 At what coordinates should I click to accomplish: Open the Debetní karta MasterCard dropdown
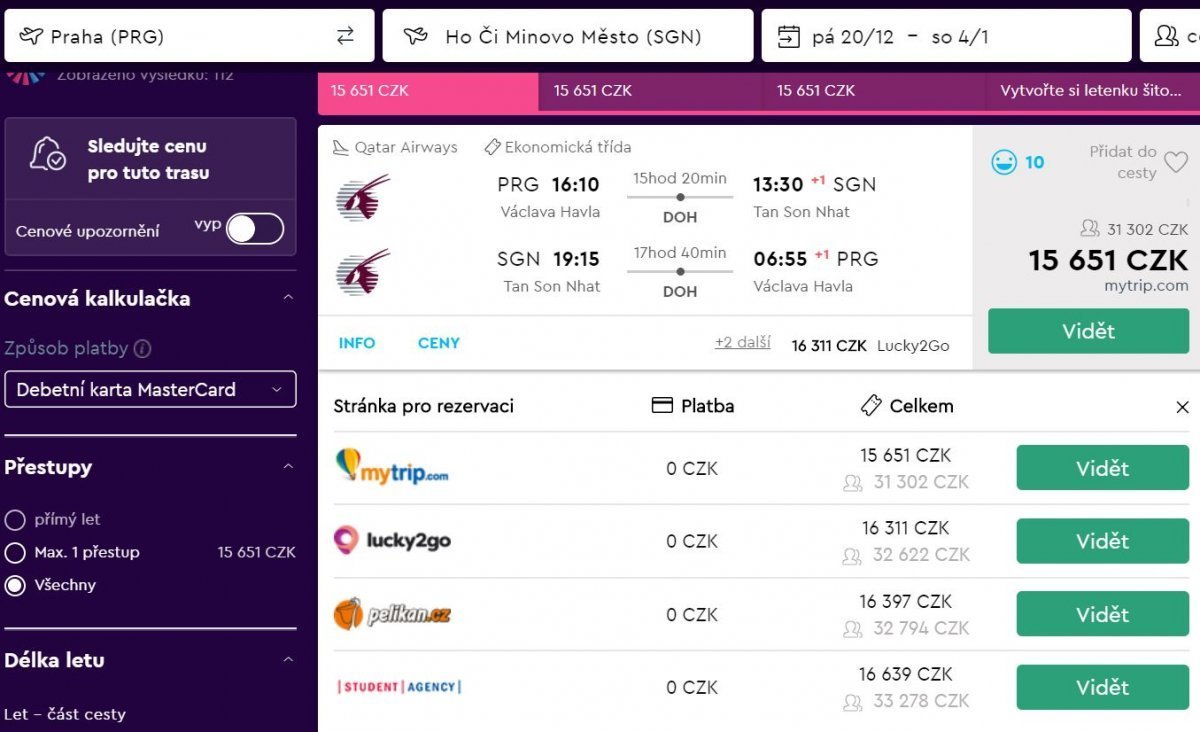150,390
